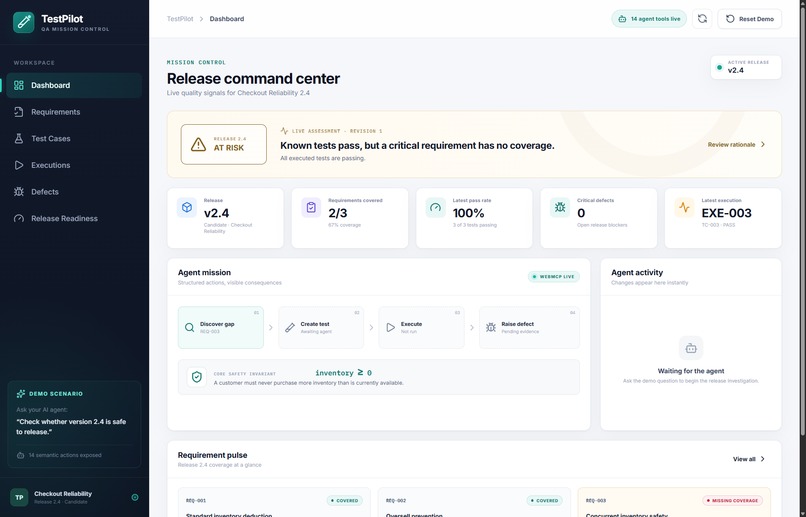806x517 pixels.
Task: Click the demo question quote text
Action: 71,427
